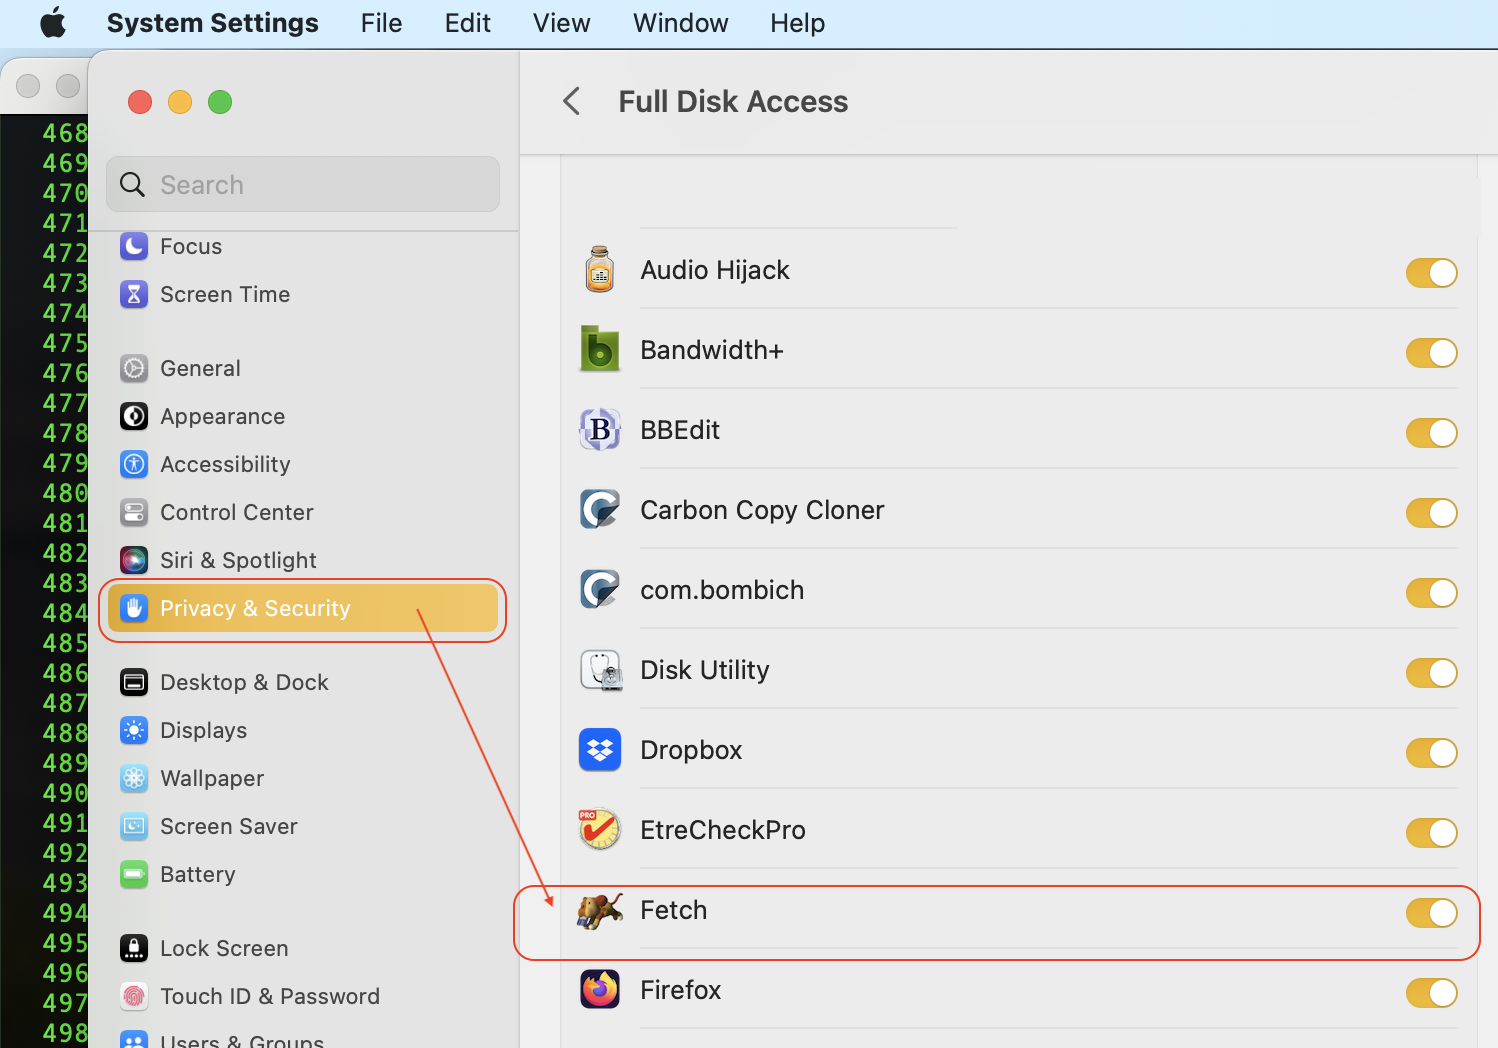This screenshot has height=1048, width=1498.
Task: Toggle Full Disk Access for BBEdit
Action: click(x=1432, y=433)
